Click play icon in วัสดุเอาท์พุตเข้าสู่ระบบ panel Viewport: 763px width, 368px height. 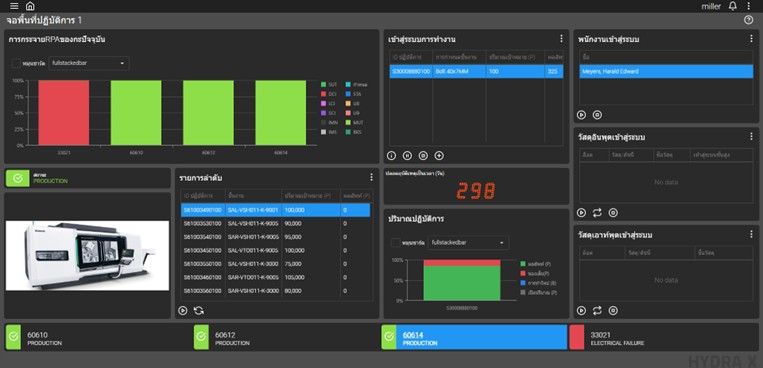581,311
